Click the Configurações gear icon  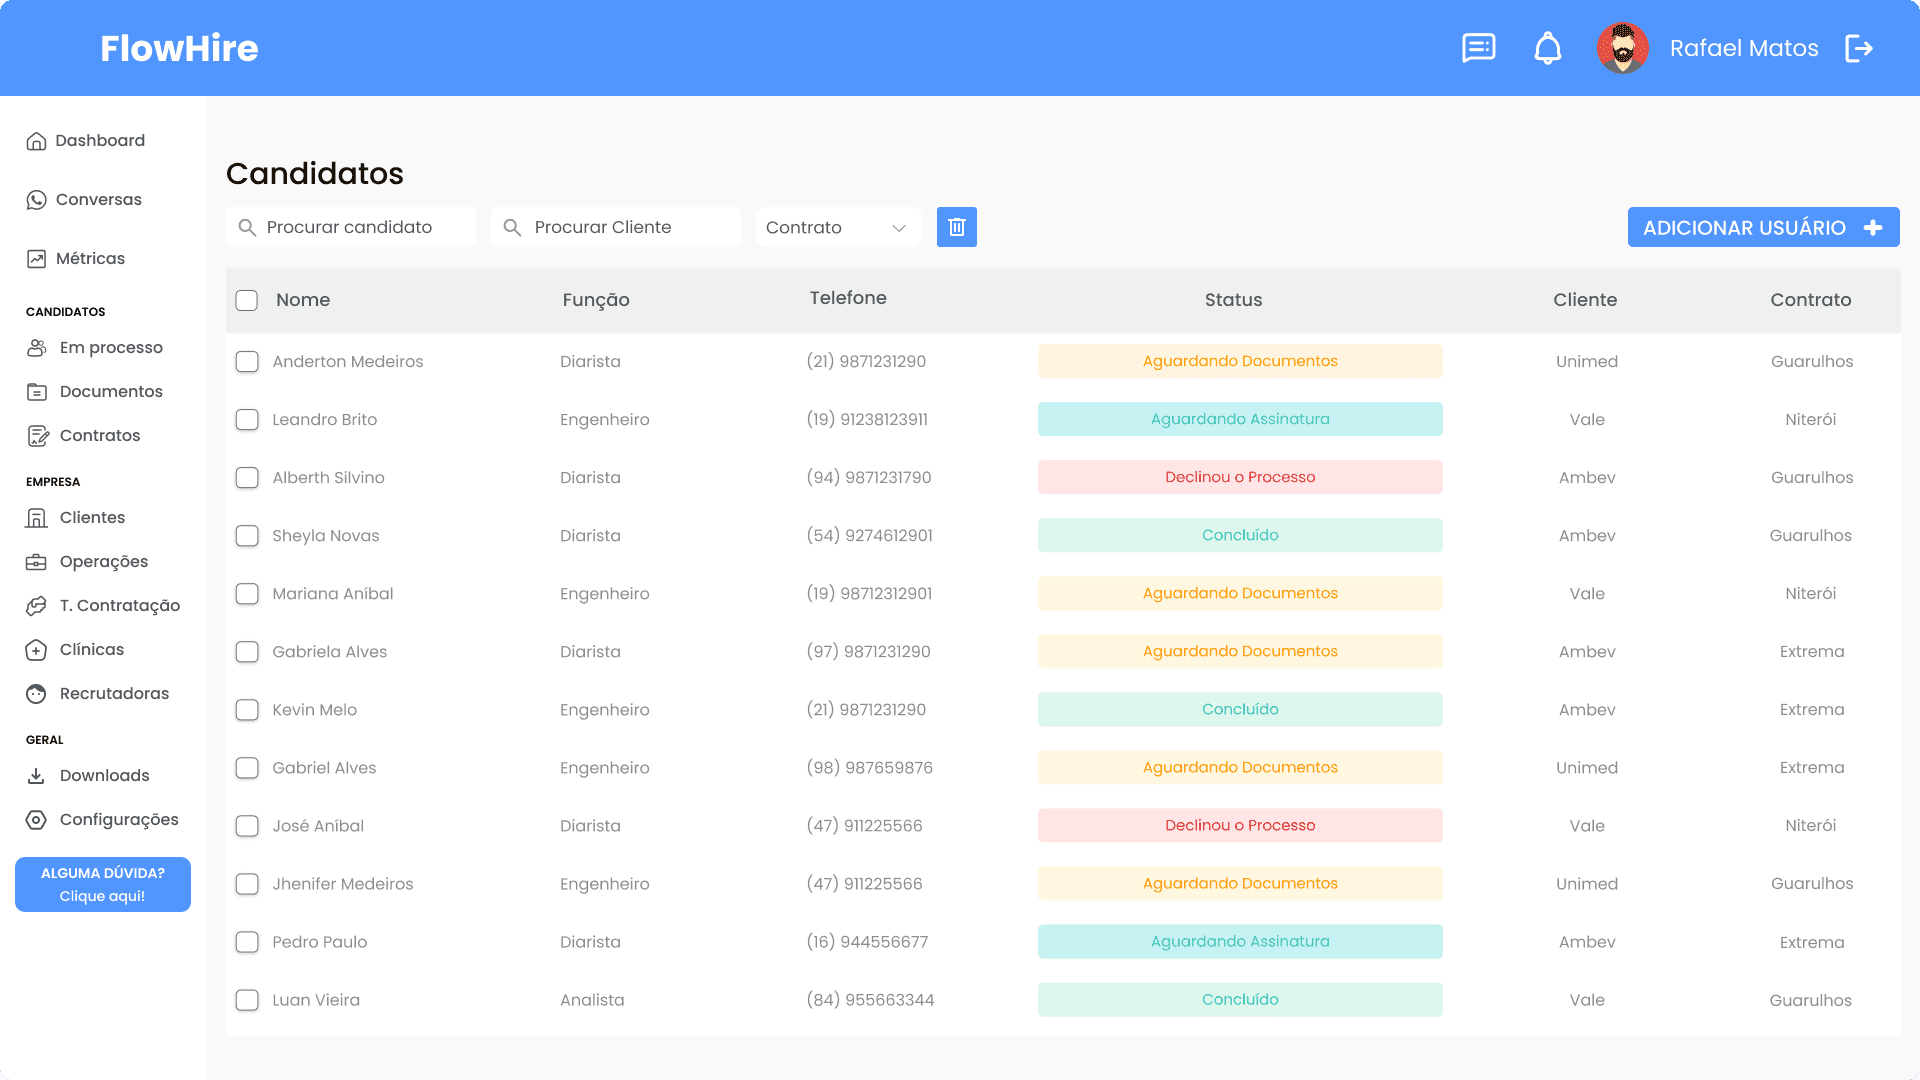pos(37,820)
